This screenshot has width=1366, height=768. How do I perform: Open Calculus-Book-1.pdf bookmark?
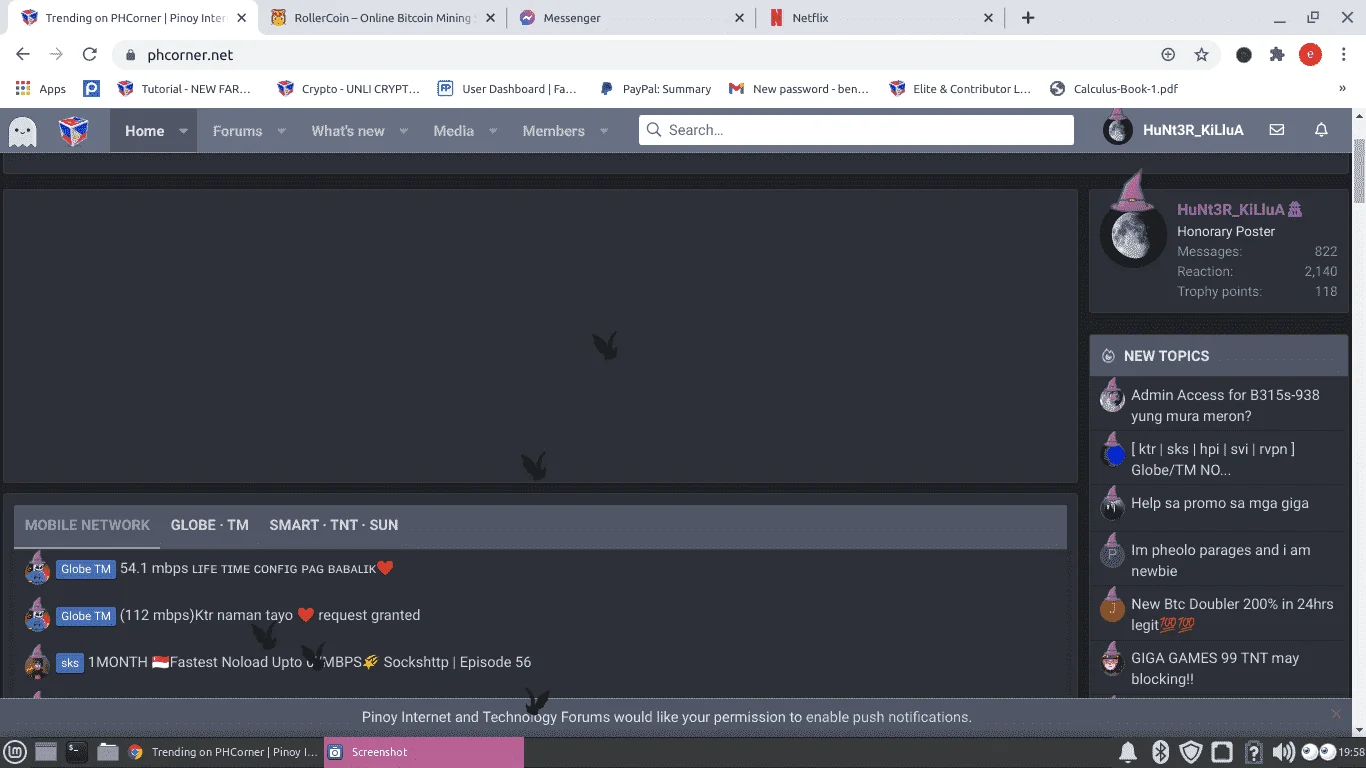[x=1114, y=89]
